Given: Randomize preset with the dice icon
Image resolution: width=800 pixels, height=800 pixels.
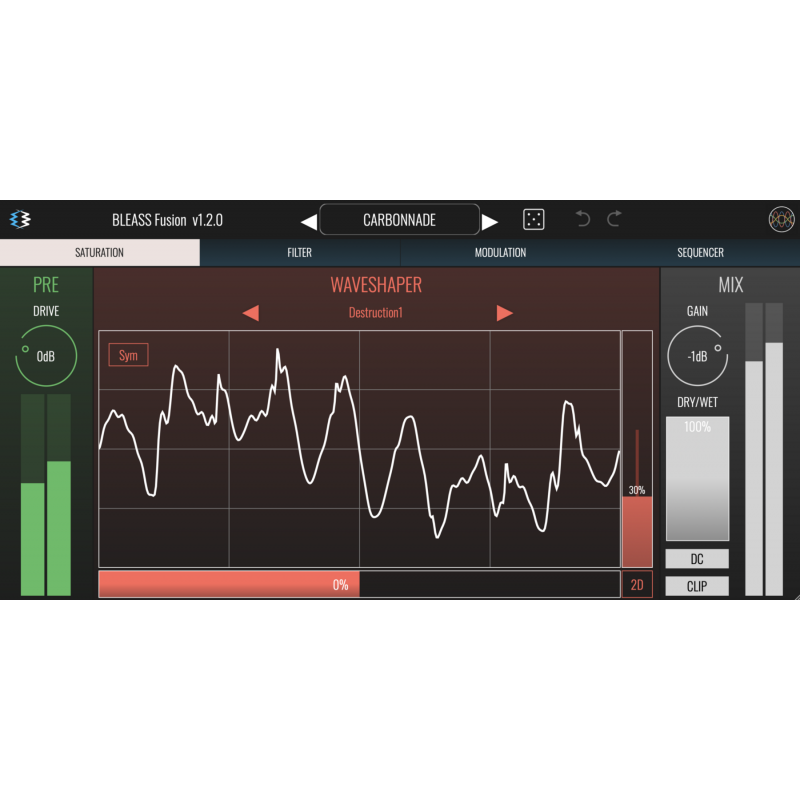Looking at the screenshot, I should [x=534, y=219].
